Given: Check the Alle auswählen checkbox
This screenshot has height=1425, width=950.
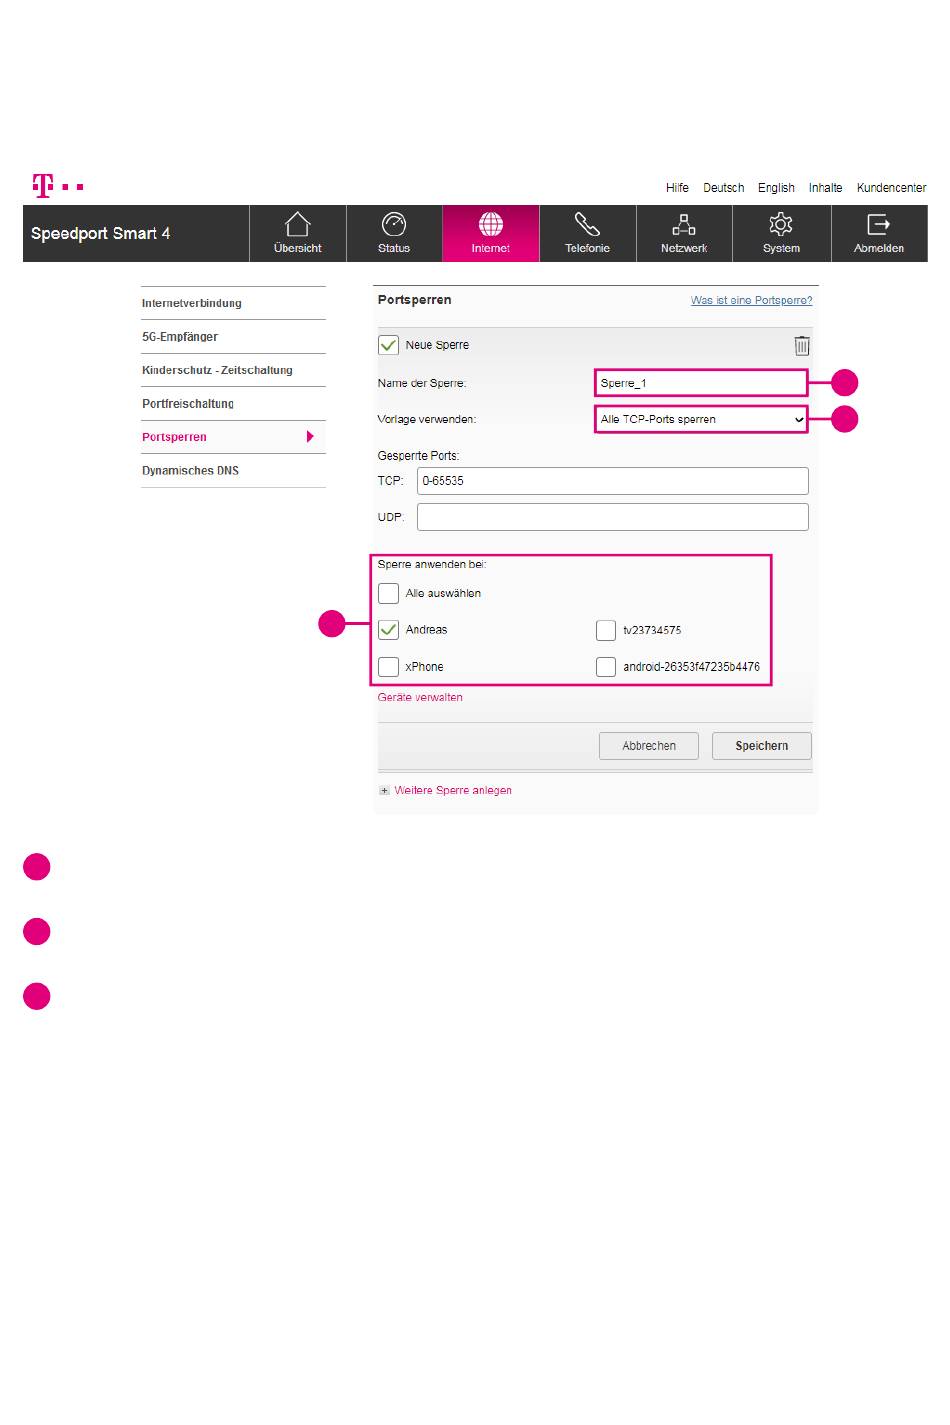Looking at the screenshot, I should tap(389, 593).
